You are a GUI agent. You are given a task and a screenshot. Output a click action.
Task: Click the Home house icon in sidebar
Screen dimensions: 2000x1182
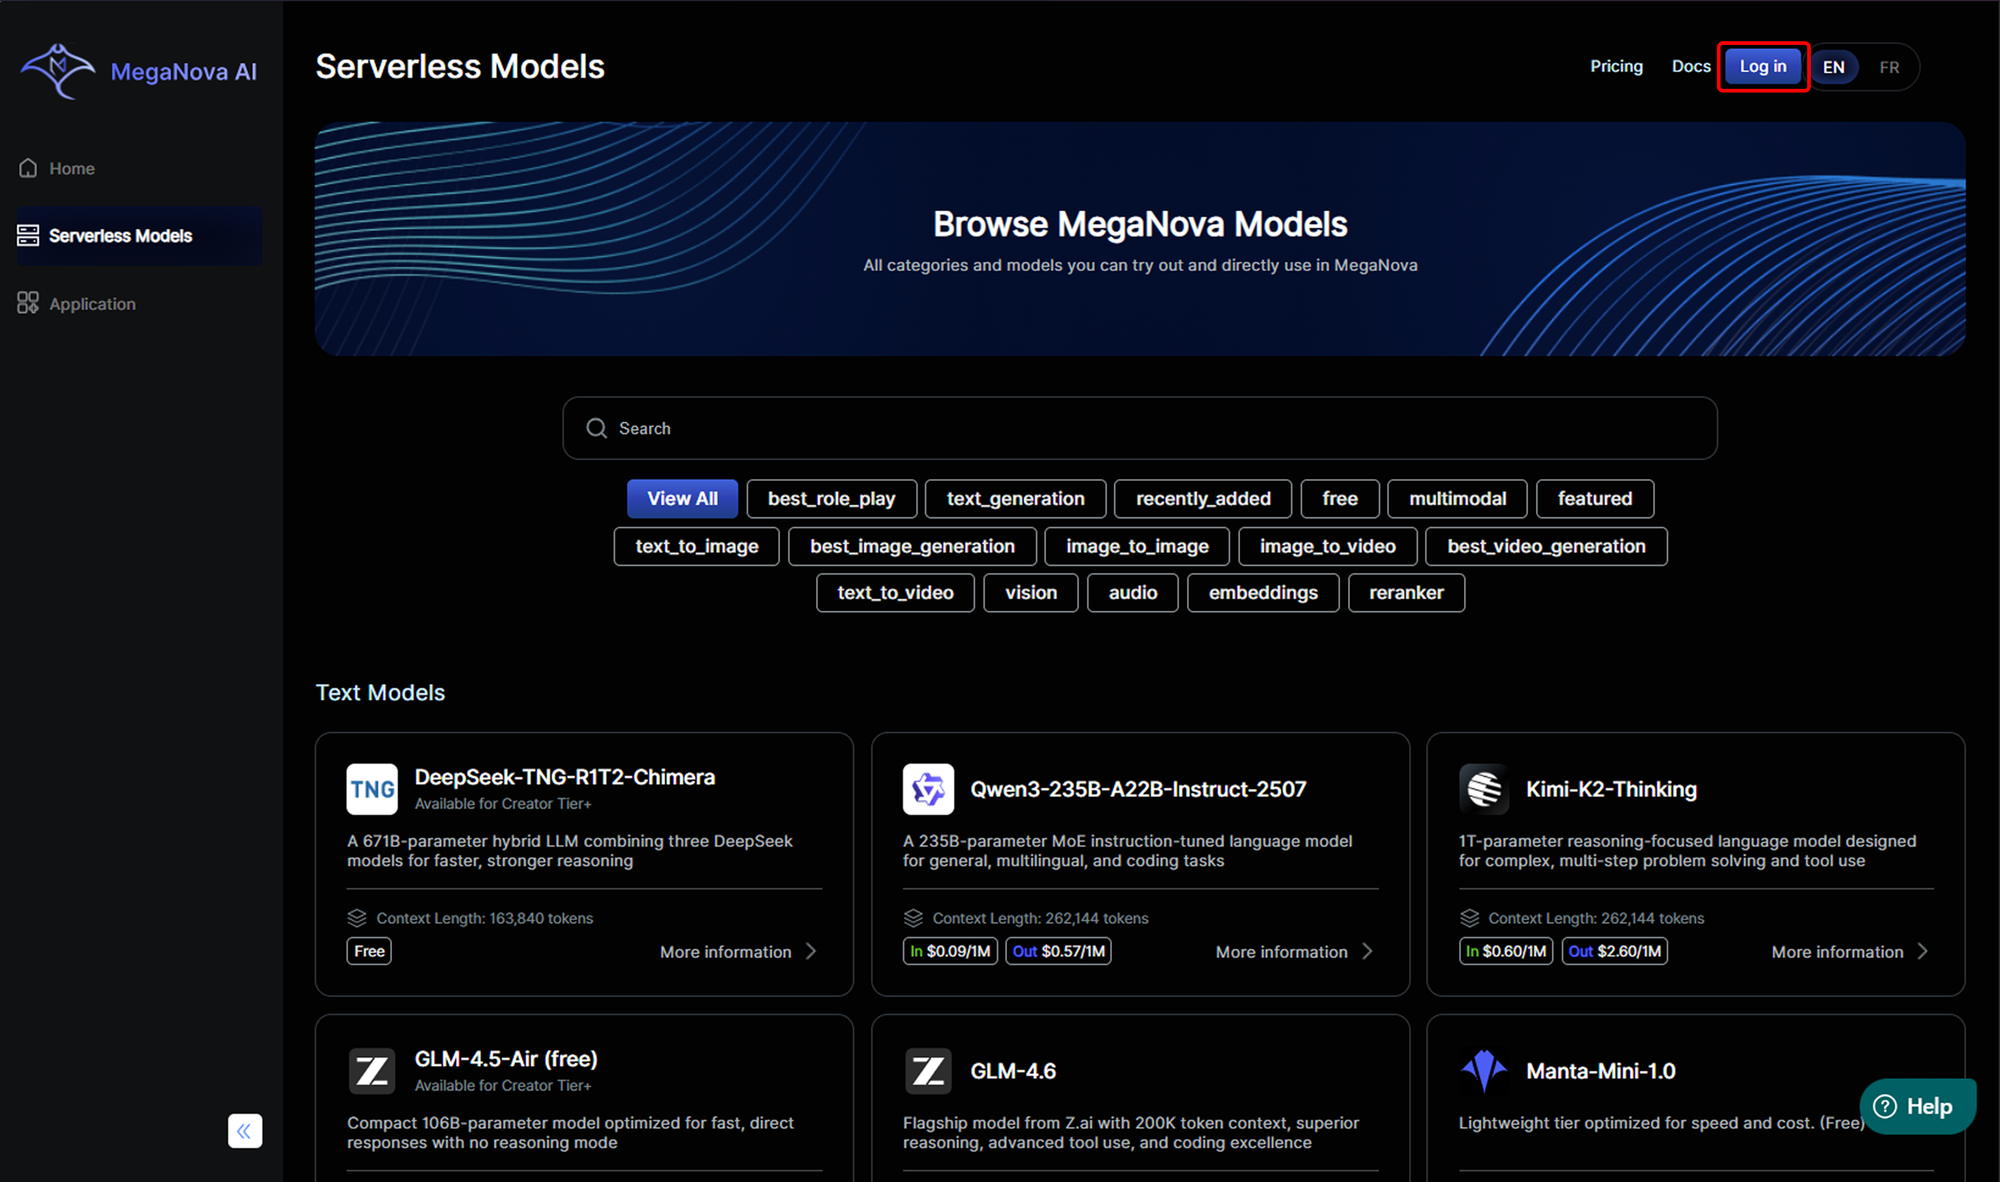[28, 168]
